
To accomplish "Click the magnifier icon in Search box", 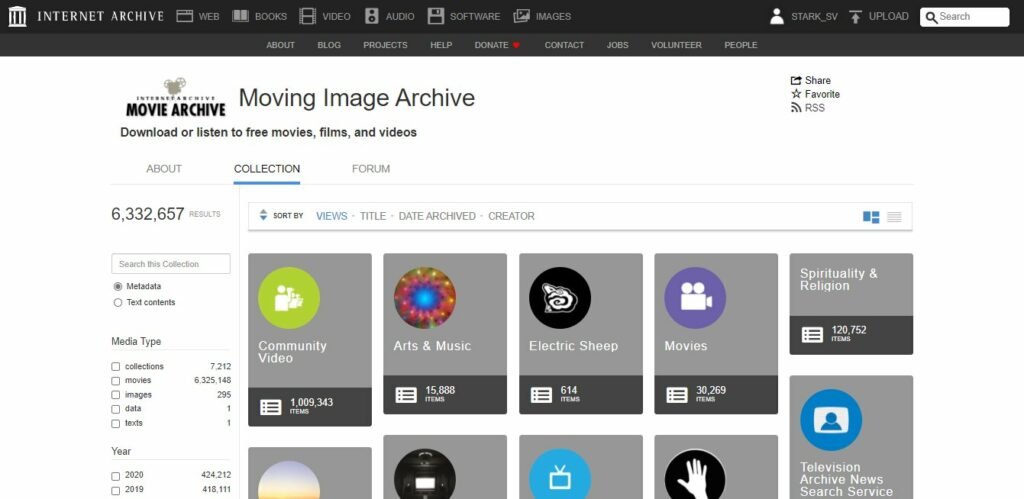I will point(931,17).
